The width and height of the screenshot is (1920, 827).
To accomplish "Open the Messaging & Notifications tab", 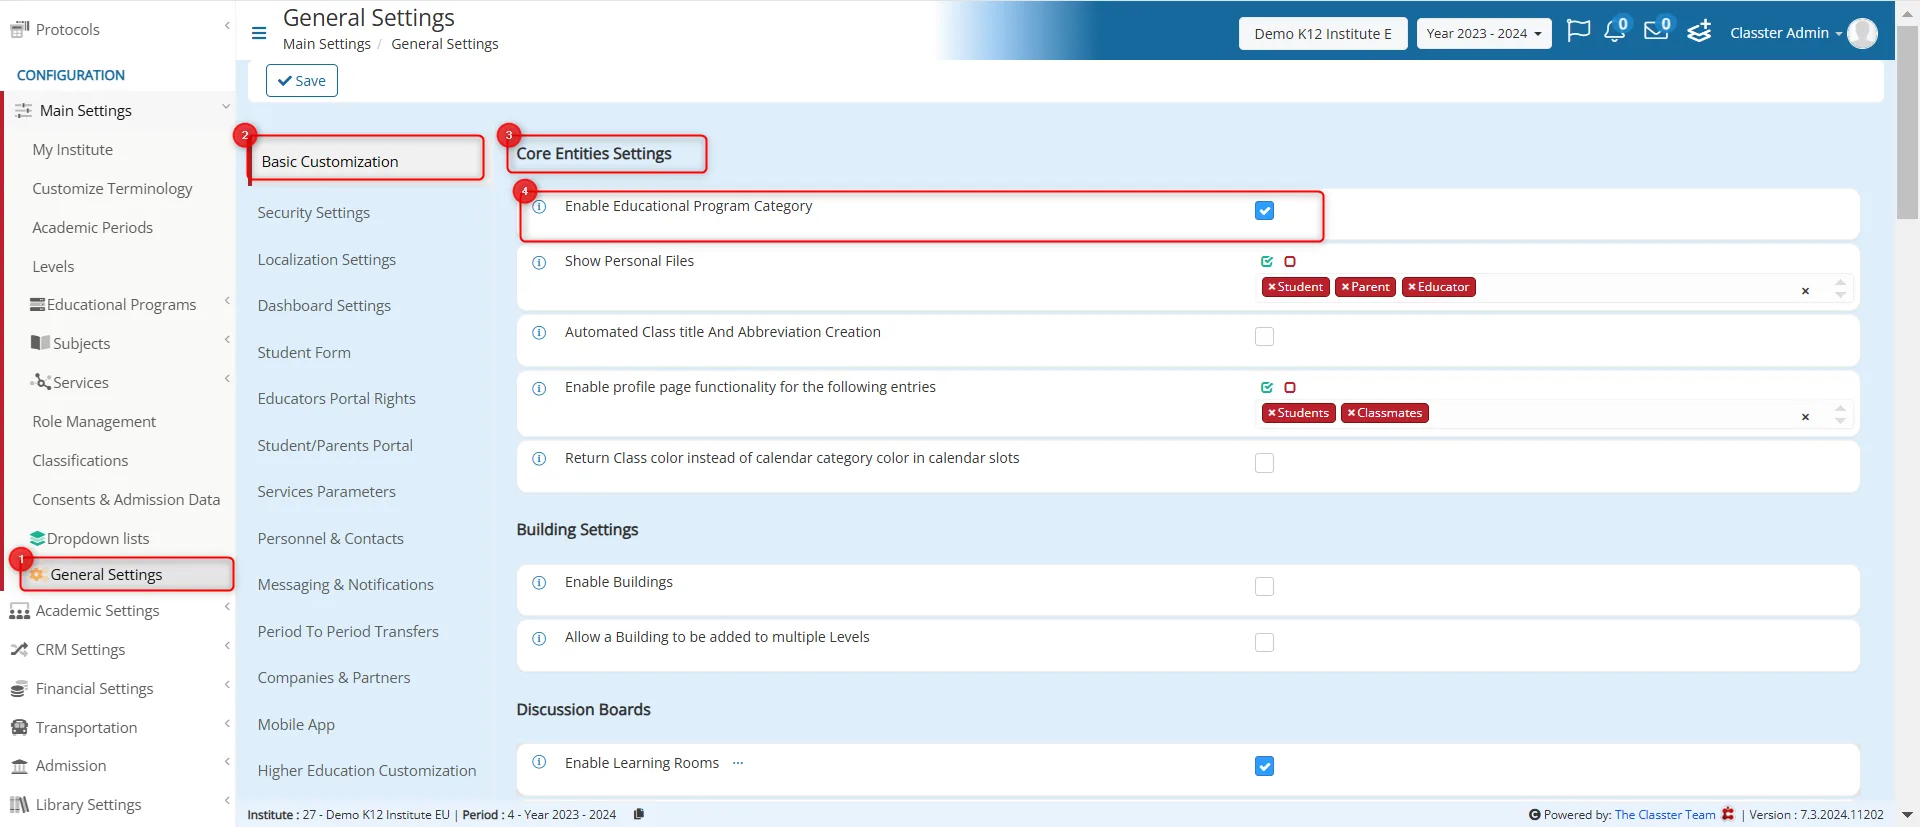I will (x=345, y=585).
